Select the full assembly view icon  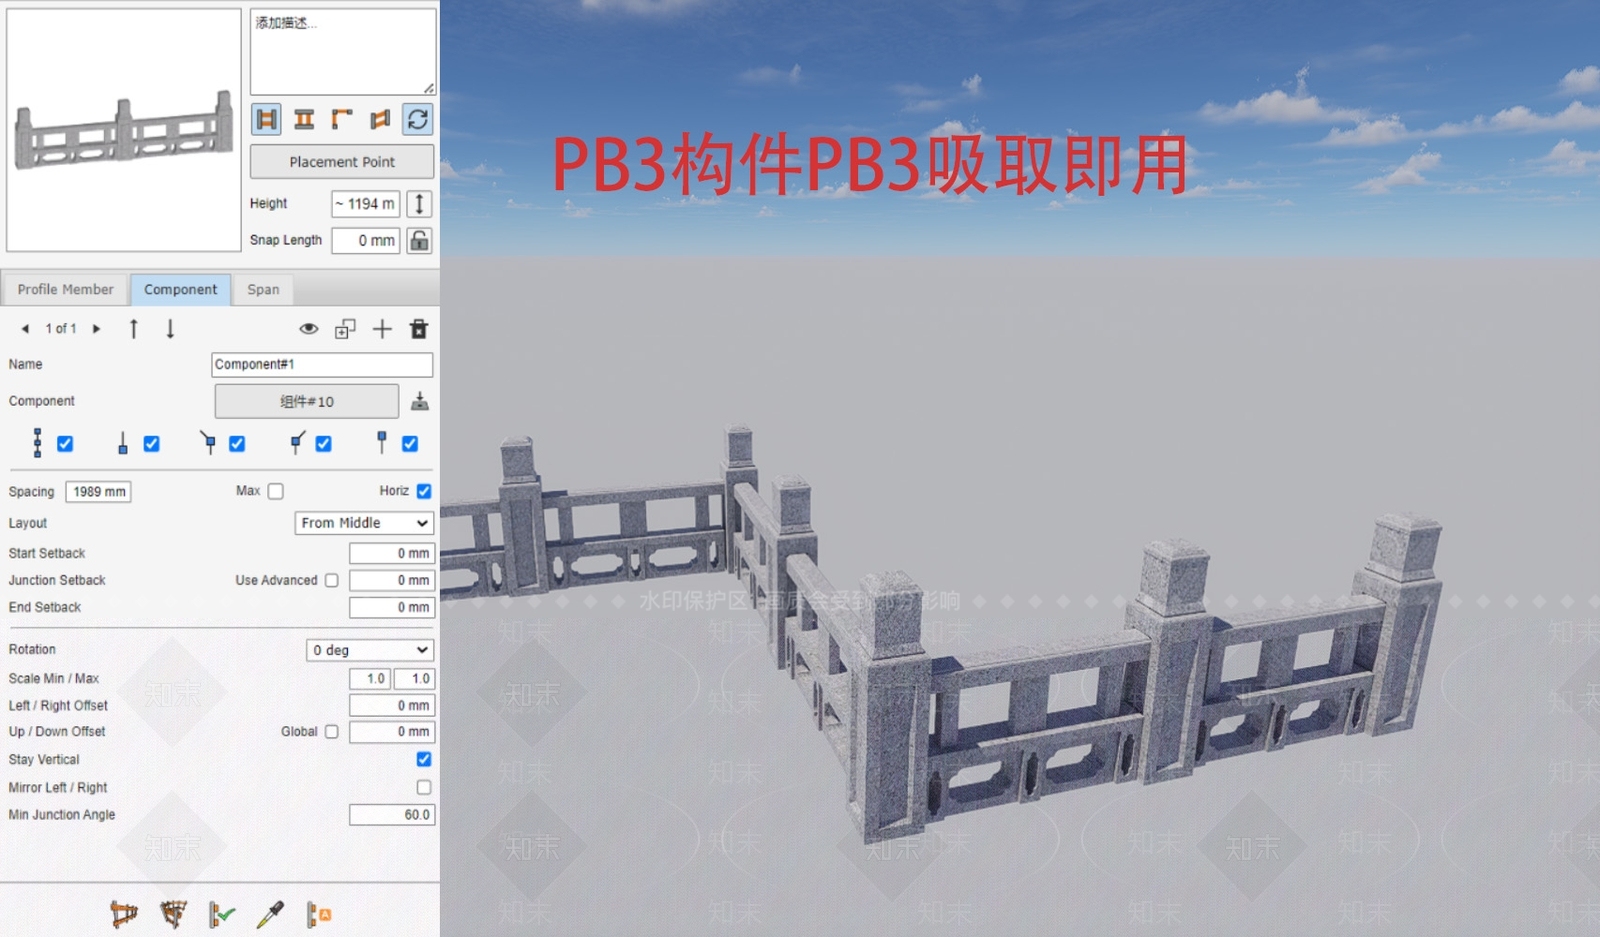click(266, 119)
